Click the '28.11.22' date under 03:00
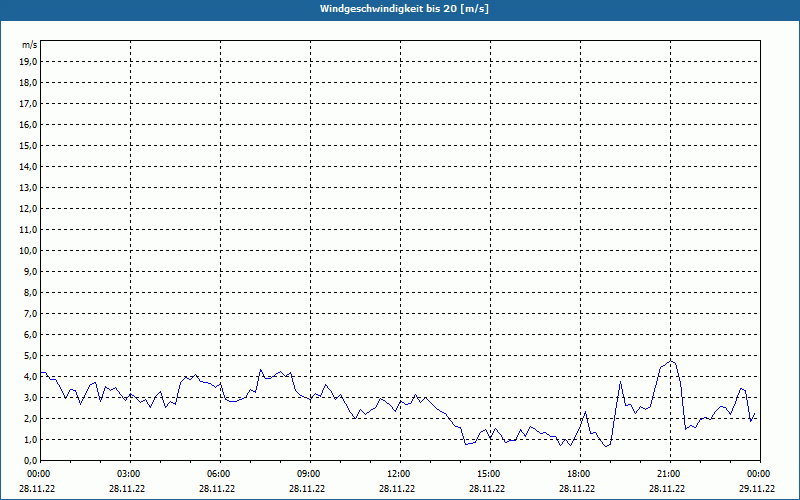The width and height of the screenshot is (800, 500). [x=127, y=488]
